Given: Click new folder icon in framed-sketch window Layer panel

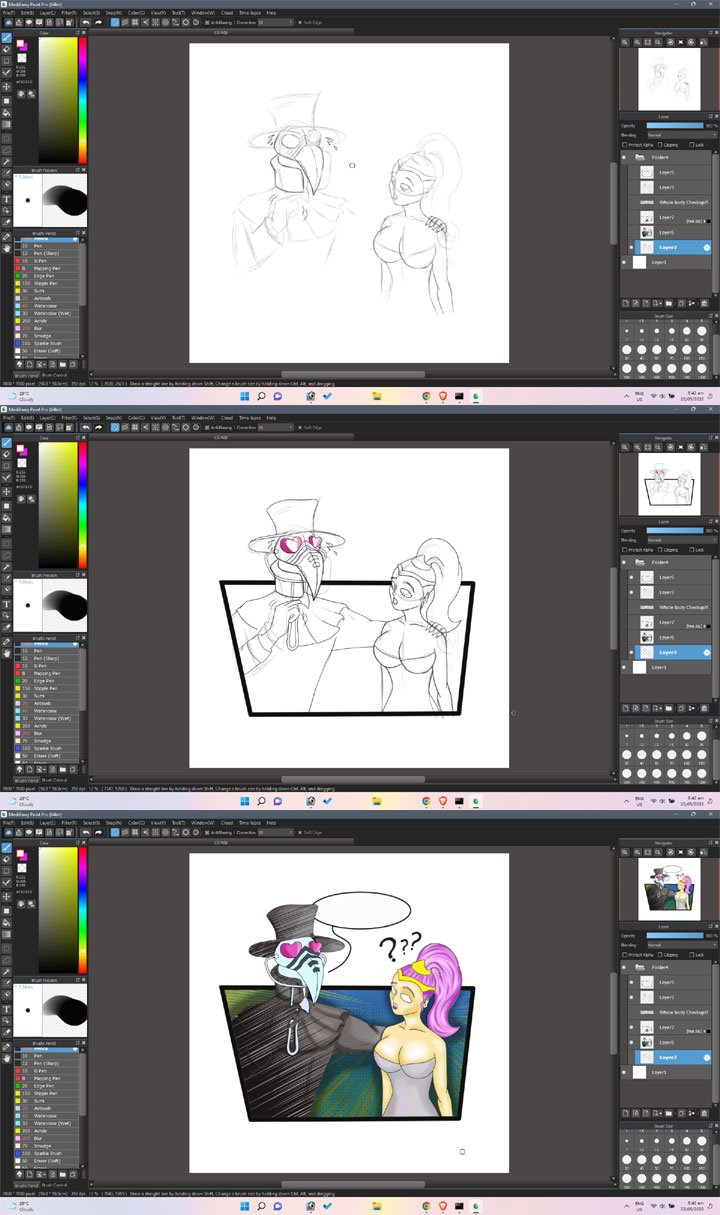Looking at the screenshot, I should click(670, 707).
